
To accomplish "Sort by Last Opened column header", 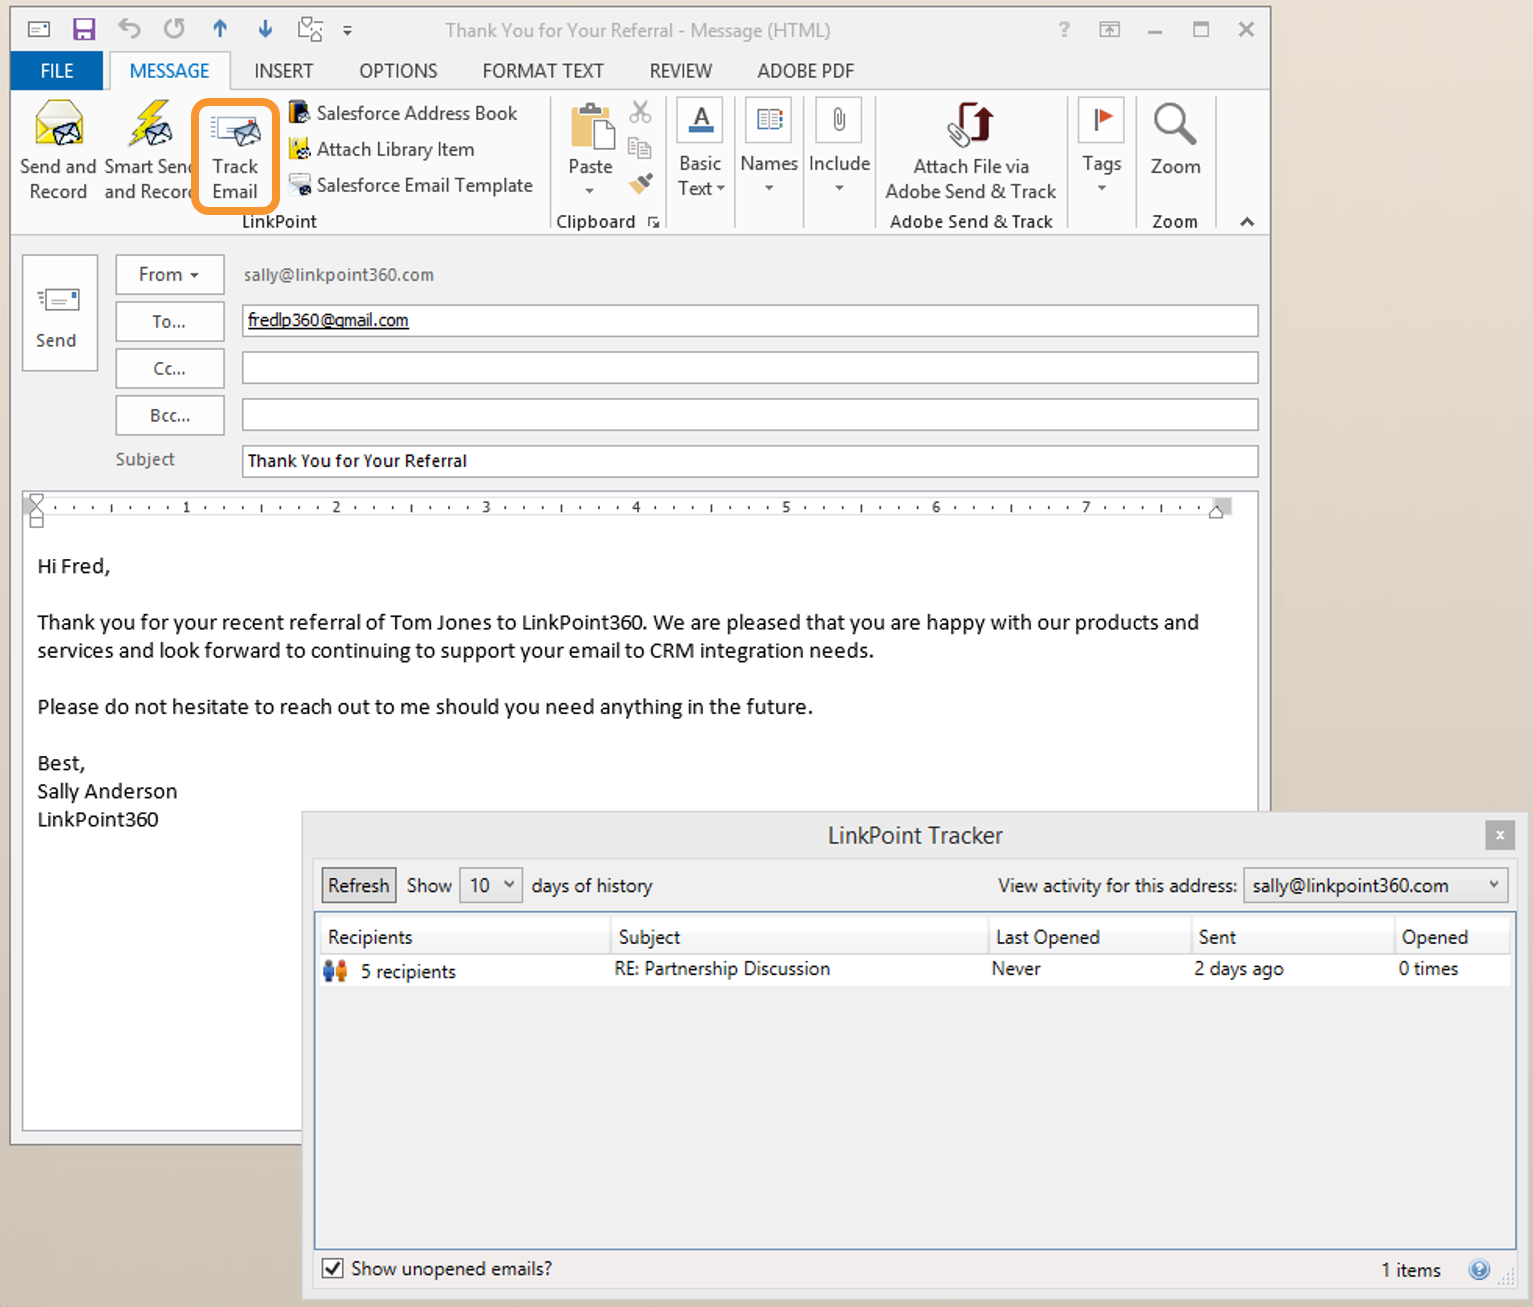I will tap(1090, 937).
